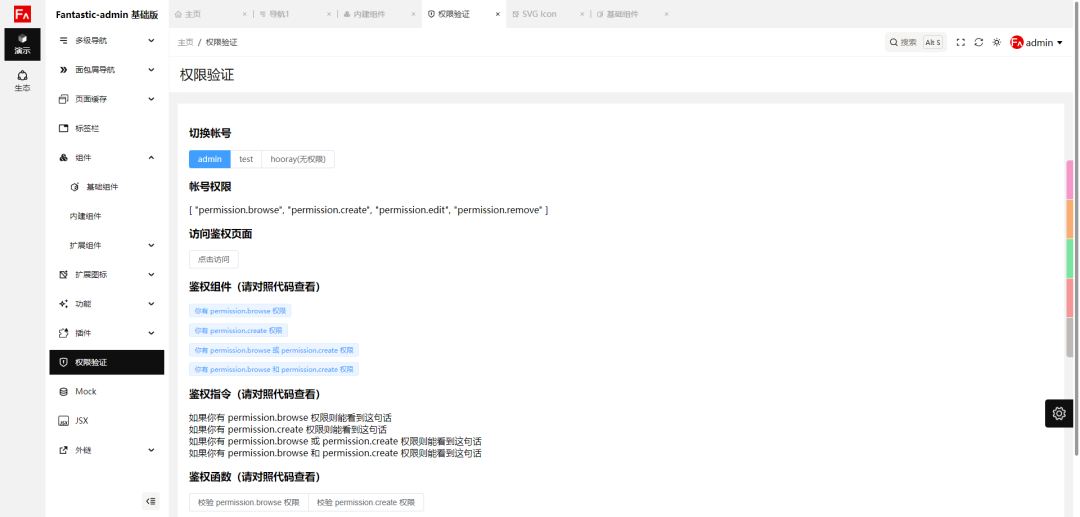The height and width of the screenshot is (517, 1080).
Task: Select hooray(无权限) account option
Action: click(298, 159)
